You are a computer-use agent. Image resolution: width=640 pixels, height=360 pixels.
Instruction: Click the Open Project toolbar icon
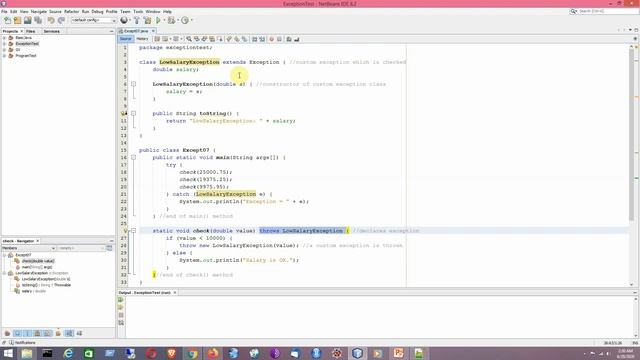point(27,20)
